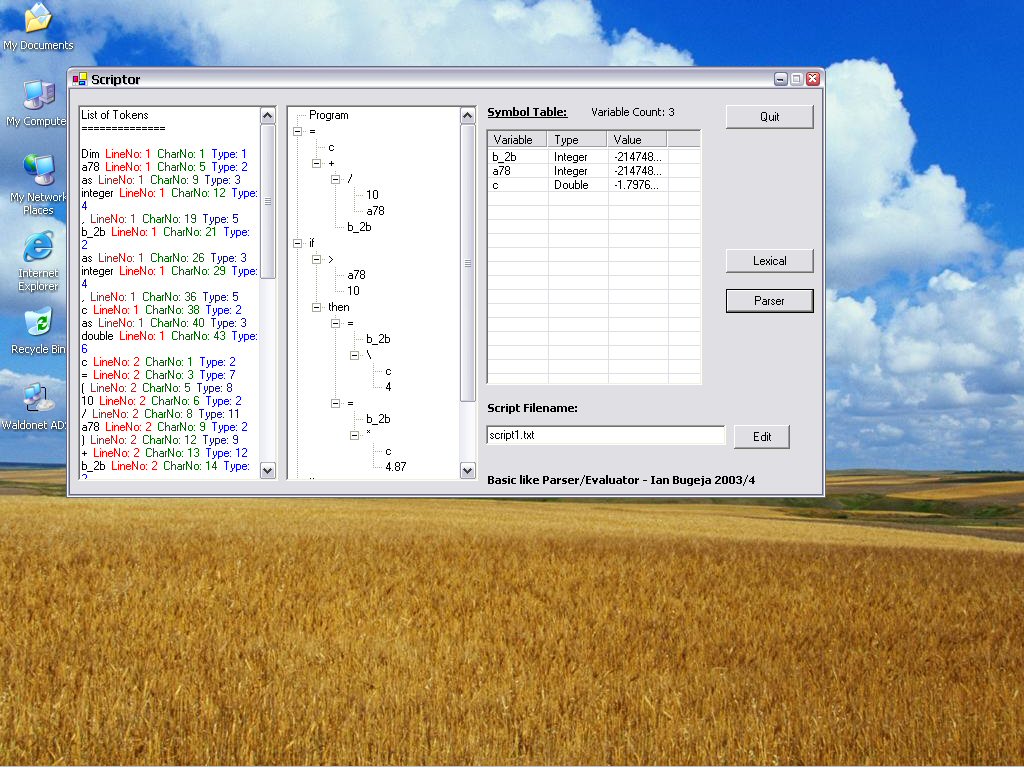Select the a78 row in Symbol Table
The height and width of the screenshot is (768, 1024).
pyautogui.click(x=594, y=171)
